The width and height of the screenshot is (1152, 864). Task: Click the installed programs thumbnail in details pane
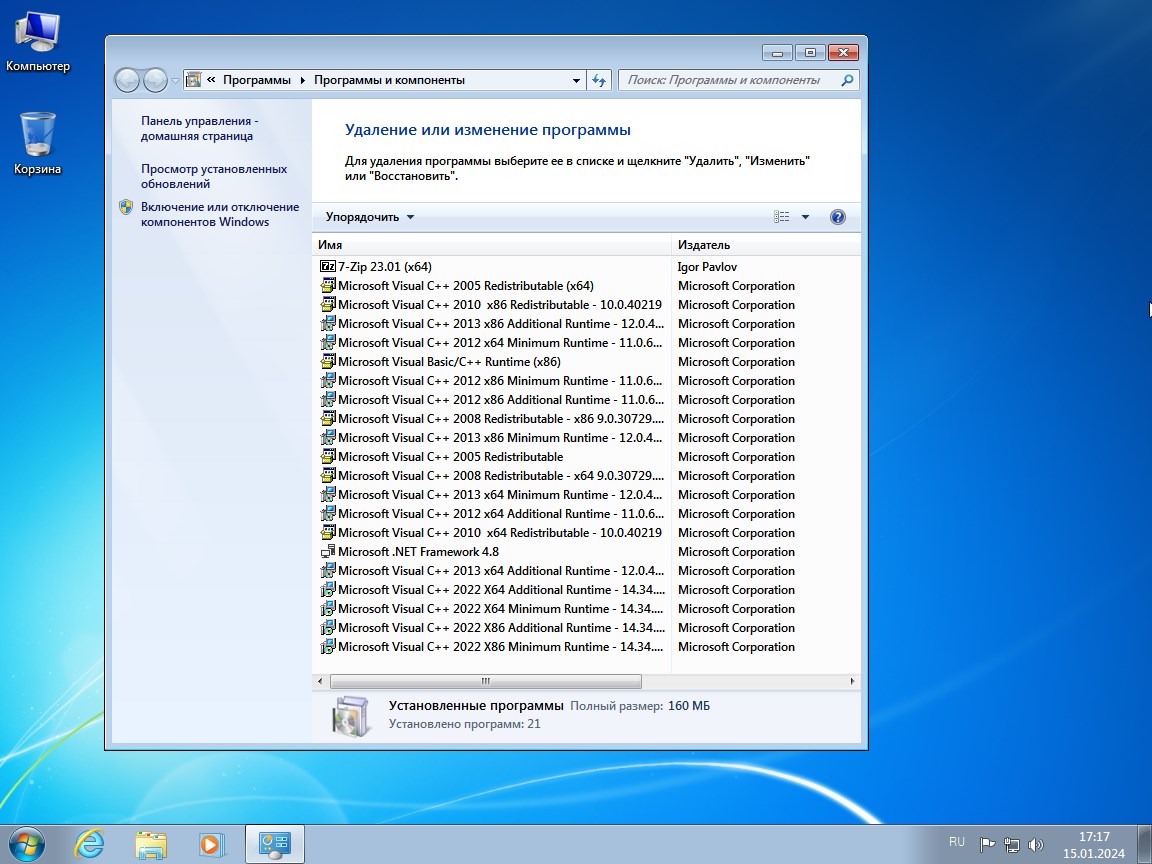click(x=352, y=715)
